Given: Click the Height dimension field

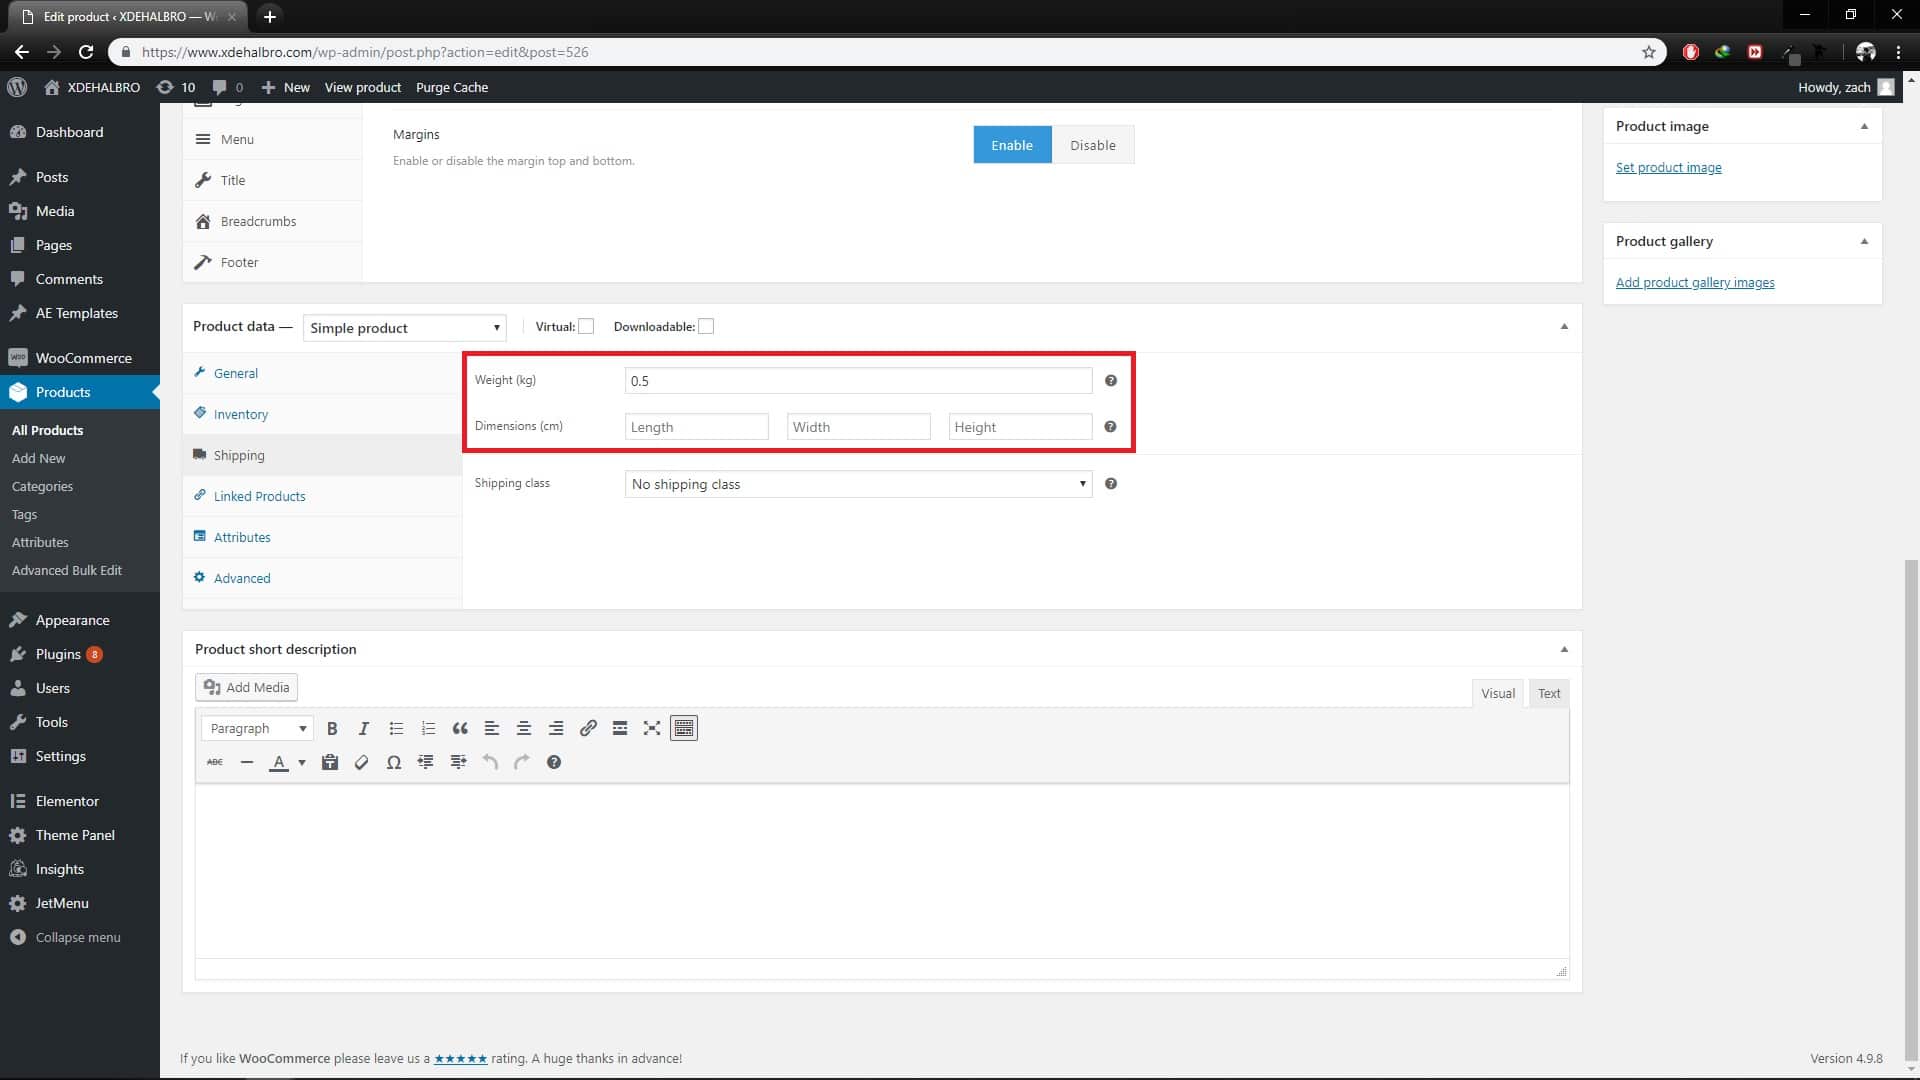Looking at the screenshot, I should [1020, 427].
